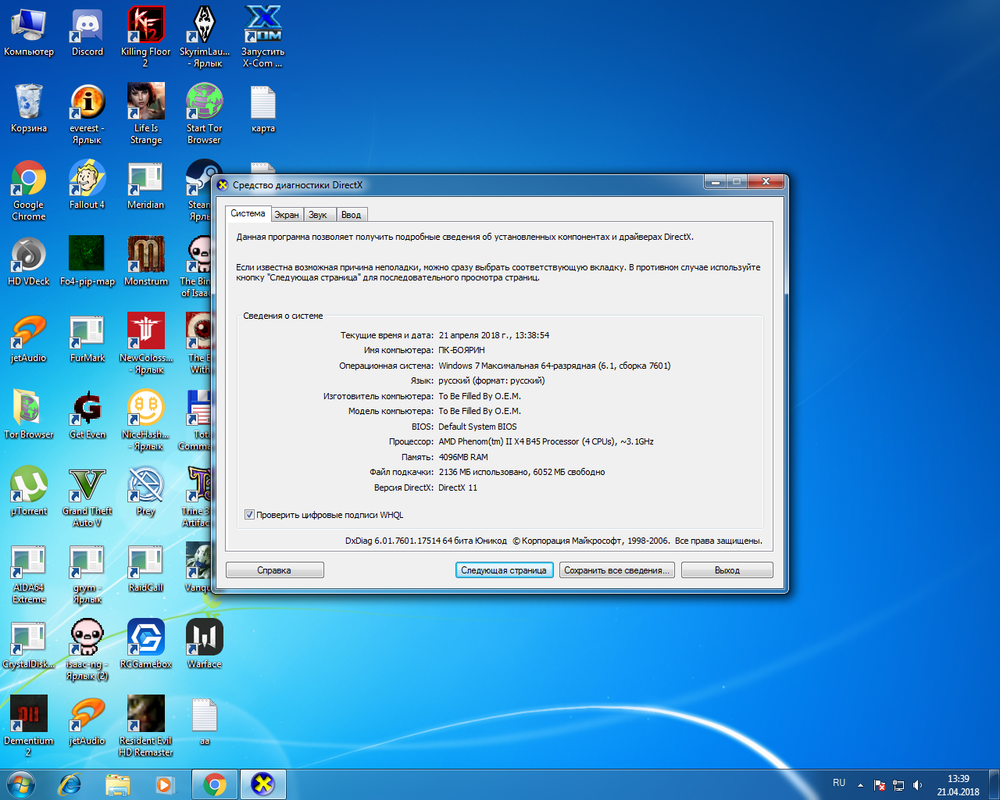The image size is (1000, 800).
Task: Open the Tor Browser folder
Action: tap(29, 415)
